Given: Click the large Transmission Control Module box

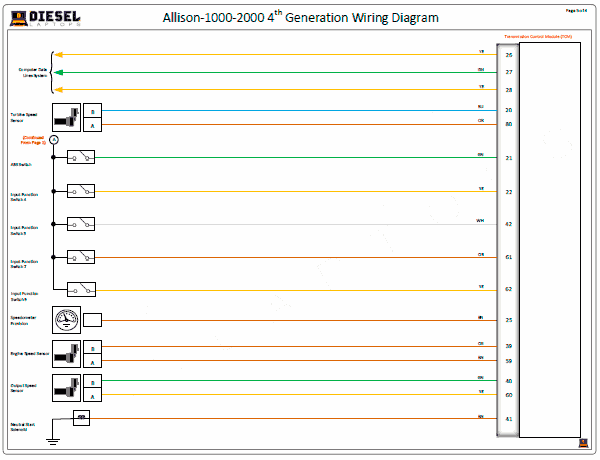Looking at the screenshot, I should click(x=549, y=240).
